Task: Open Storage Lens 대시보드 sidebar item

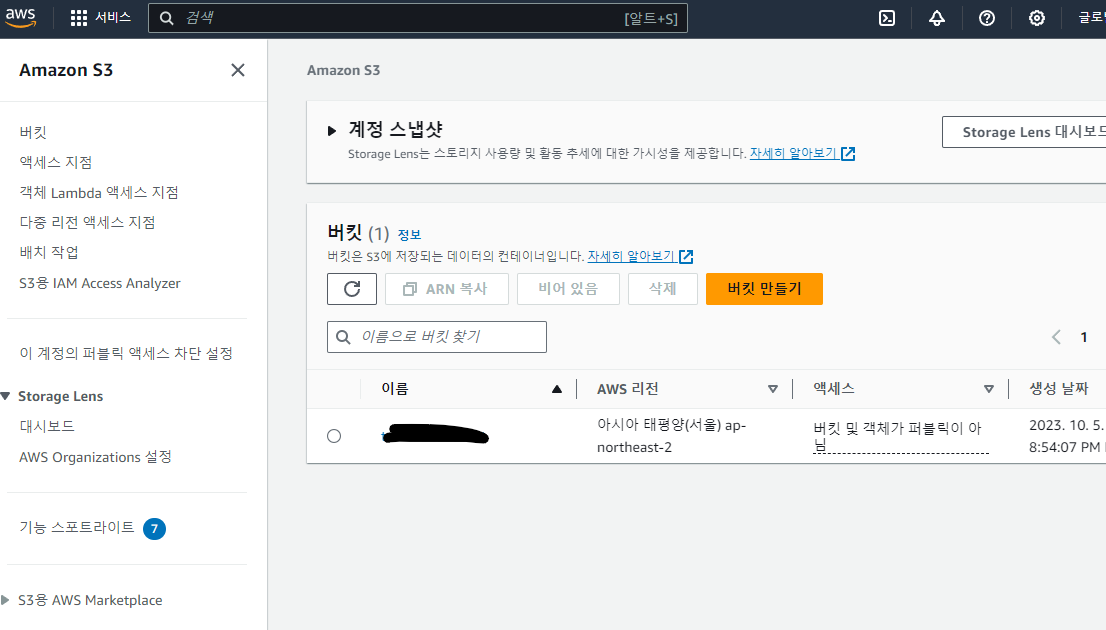Action: pos(47,426)
